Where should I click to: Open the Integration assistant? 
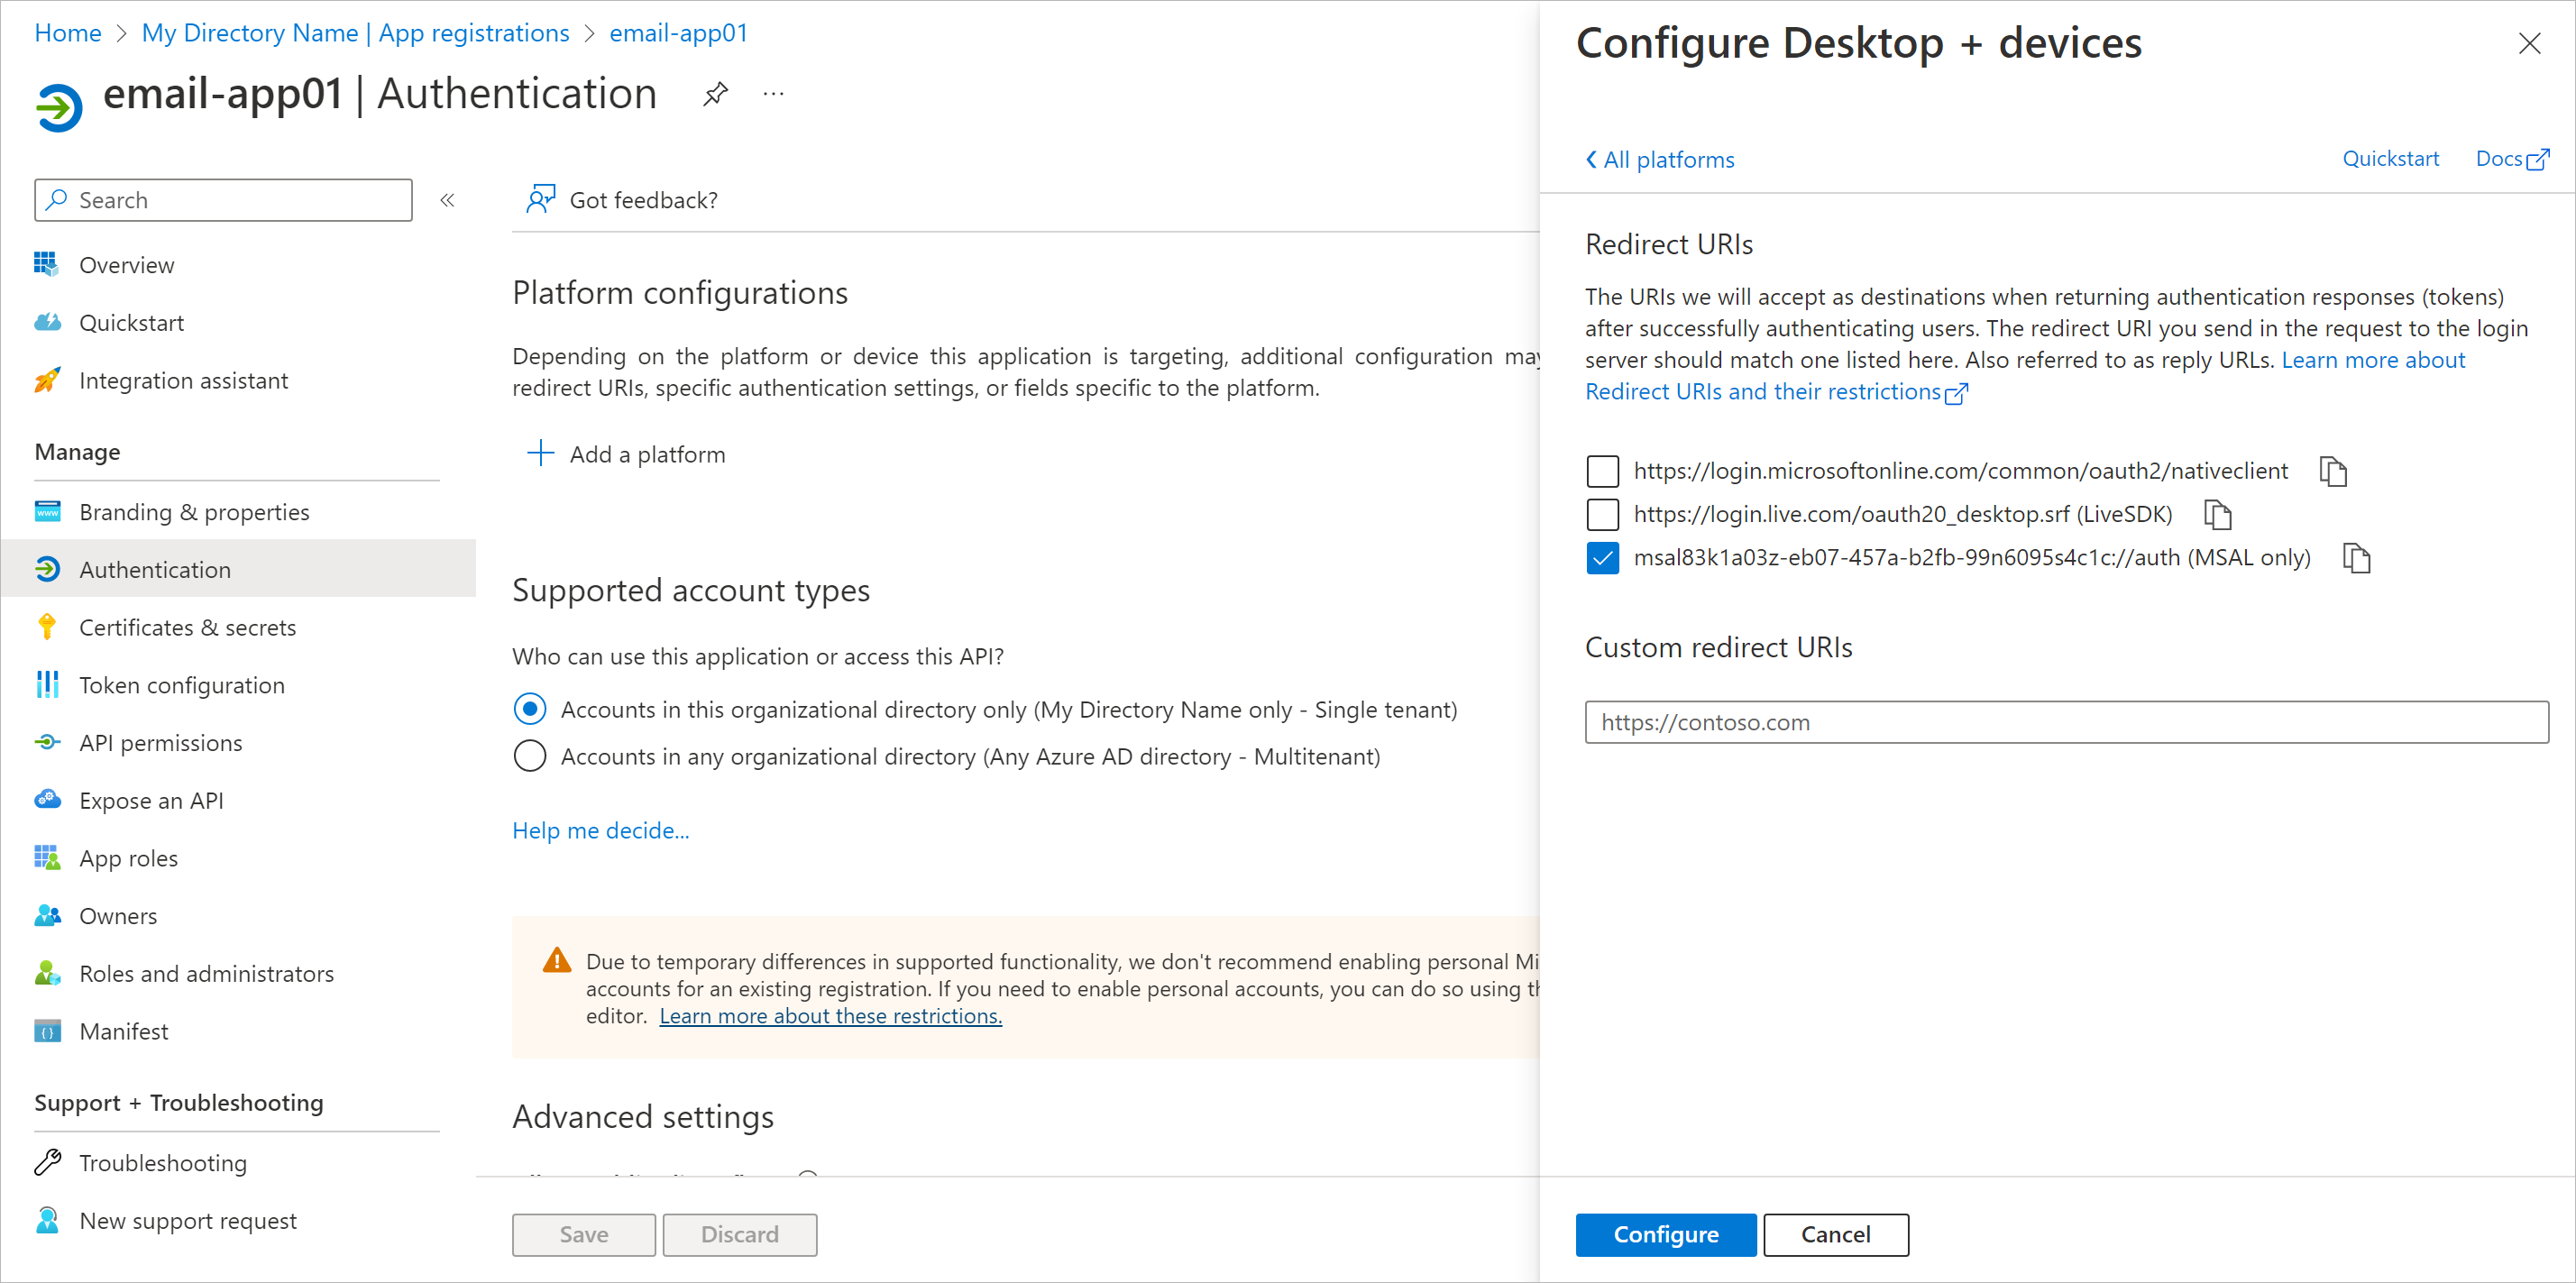tap(183, 380)
